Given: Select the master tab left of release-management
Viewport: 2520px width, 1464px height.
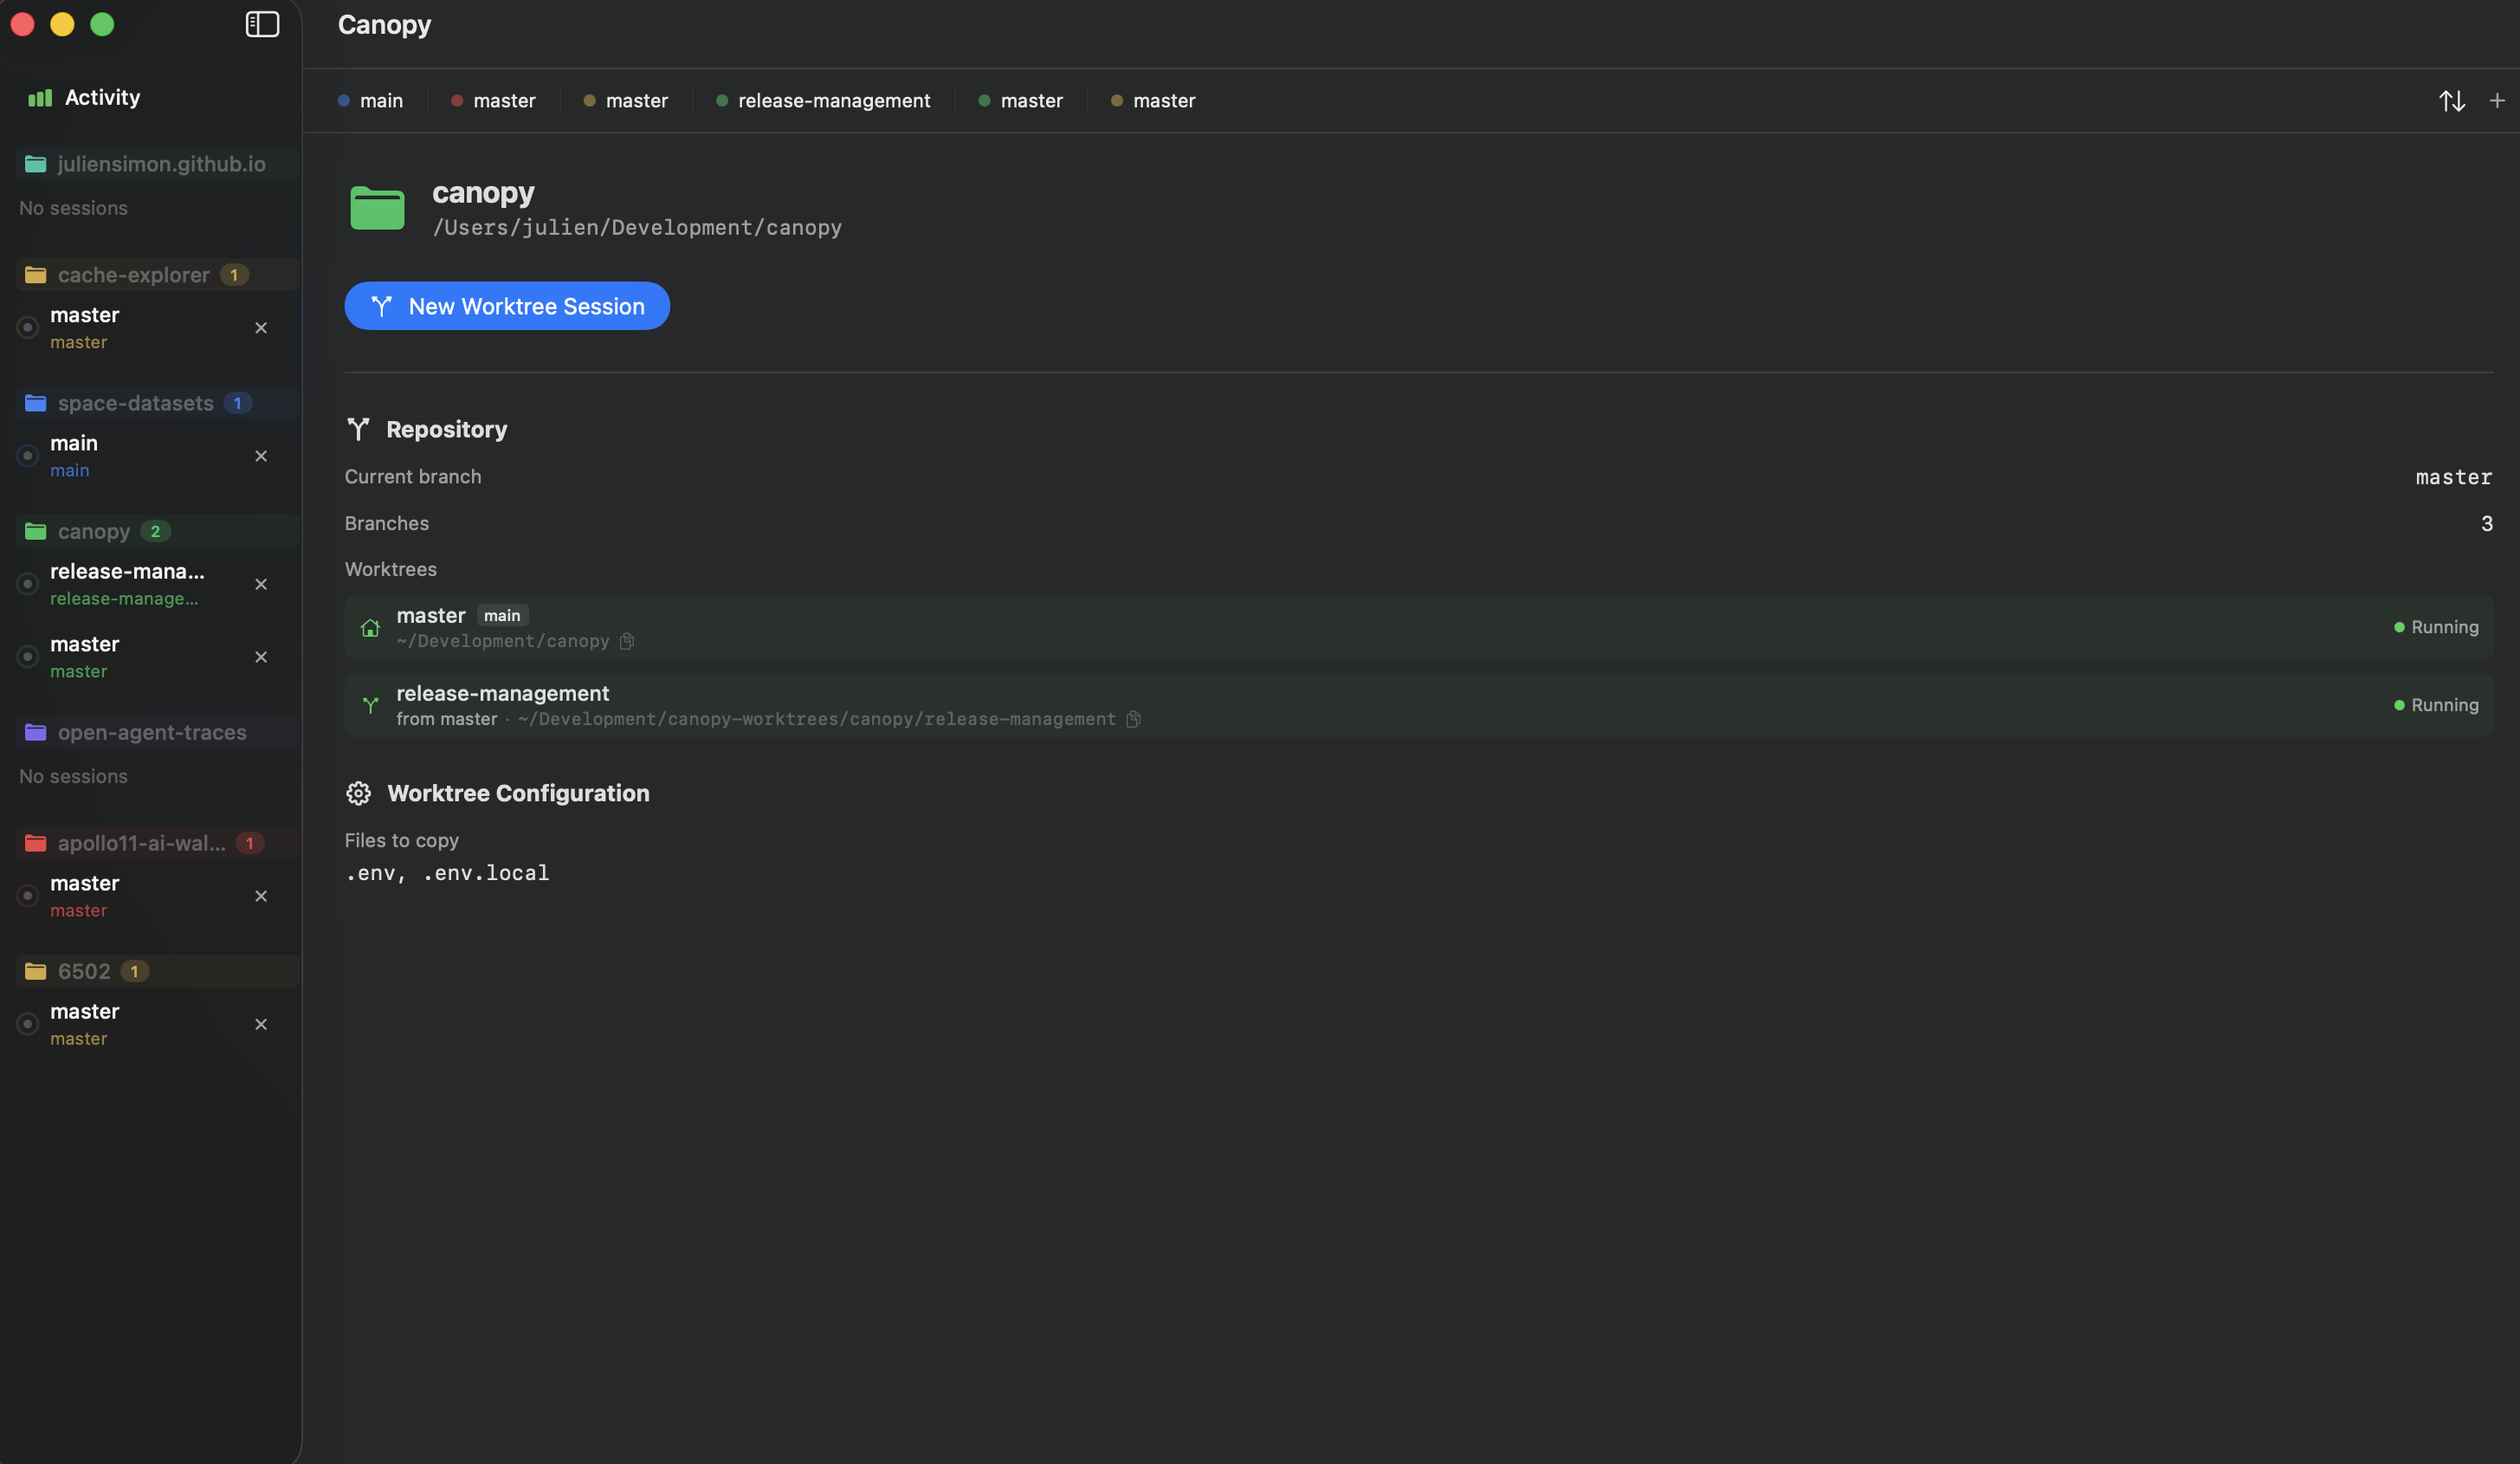Looking at the screenshot, I should tap(626, 101).
